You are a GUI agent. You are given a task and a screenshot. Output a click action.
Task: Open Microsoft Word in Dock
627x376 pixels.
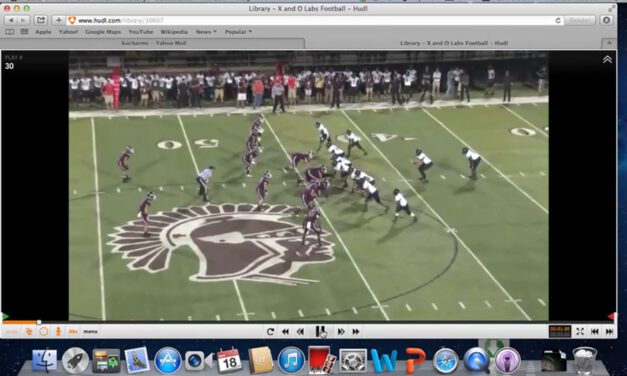[x=384, y=361]
